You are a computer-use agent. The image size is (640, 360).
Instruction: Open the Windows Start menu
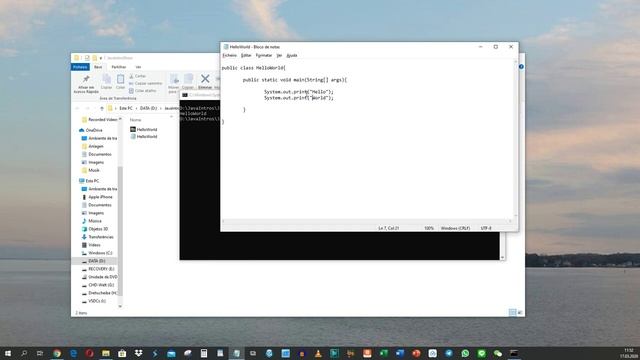tap(8, 353)
